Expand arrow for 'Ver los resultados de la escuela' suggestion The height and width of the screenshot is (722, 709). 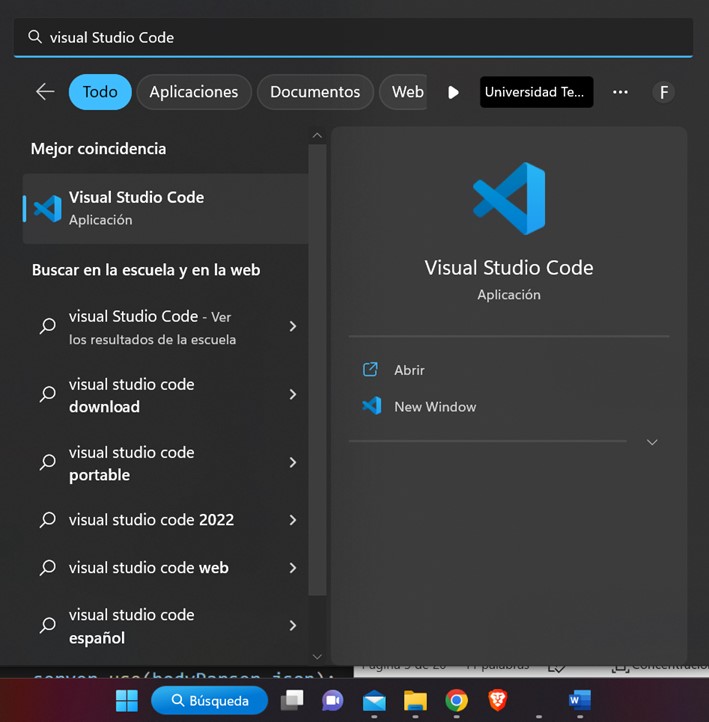pos(293,326)
